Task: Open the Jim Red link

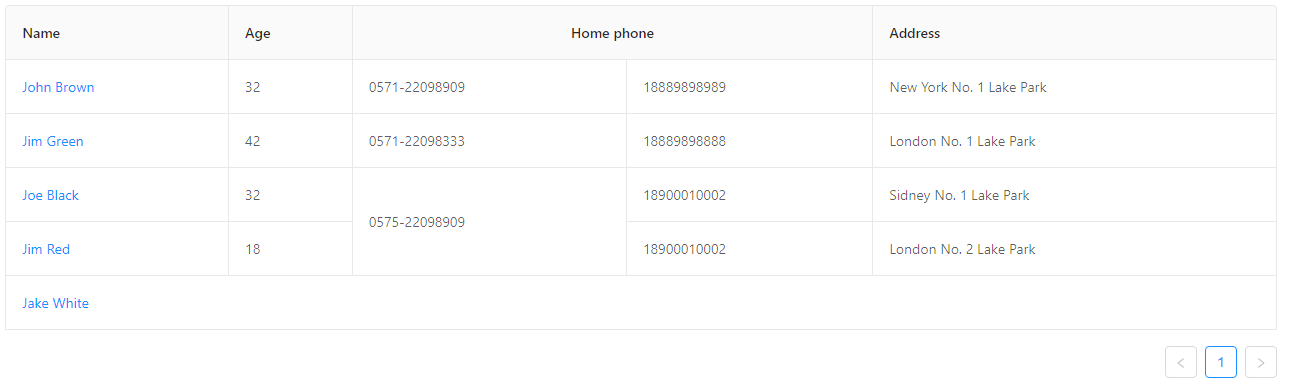Action: (46, 249)
